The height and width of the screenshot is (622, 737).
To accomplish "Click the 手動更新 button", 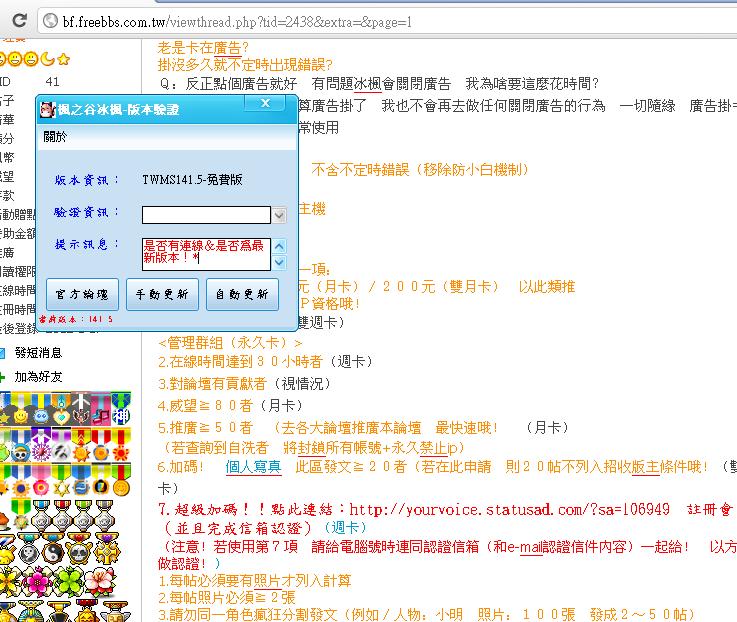I will 162,295.
